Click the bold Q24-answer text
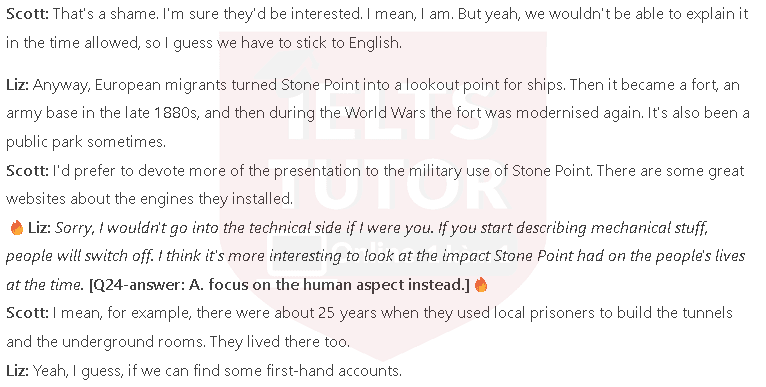766x387 pixels. click(279, 285)
